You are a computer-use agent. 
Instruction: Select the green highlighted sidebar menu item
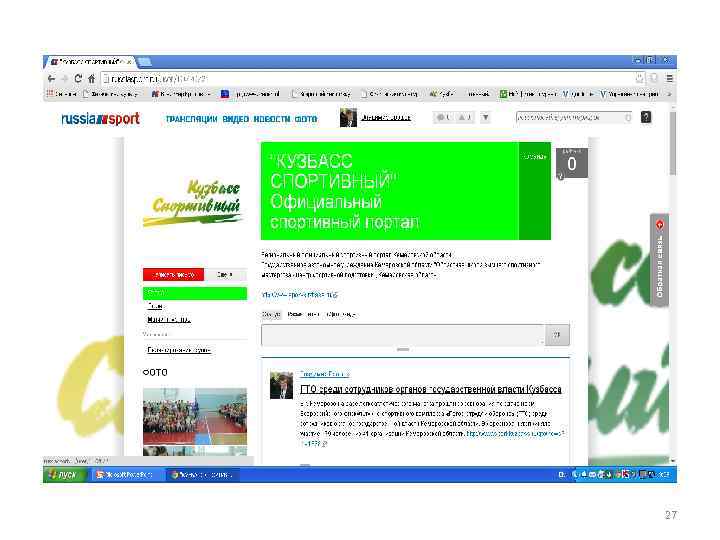pyautogui.click(x=195, y=293)
